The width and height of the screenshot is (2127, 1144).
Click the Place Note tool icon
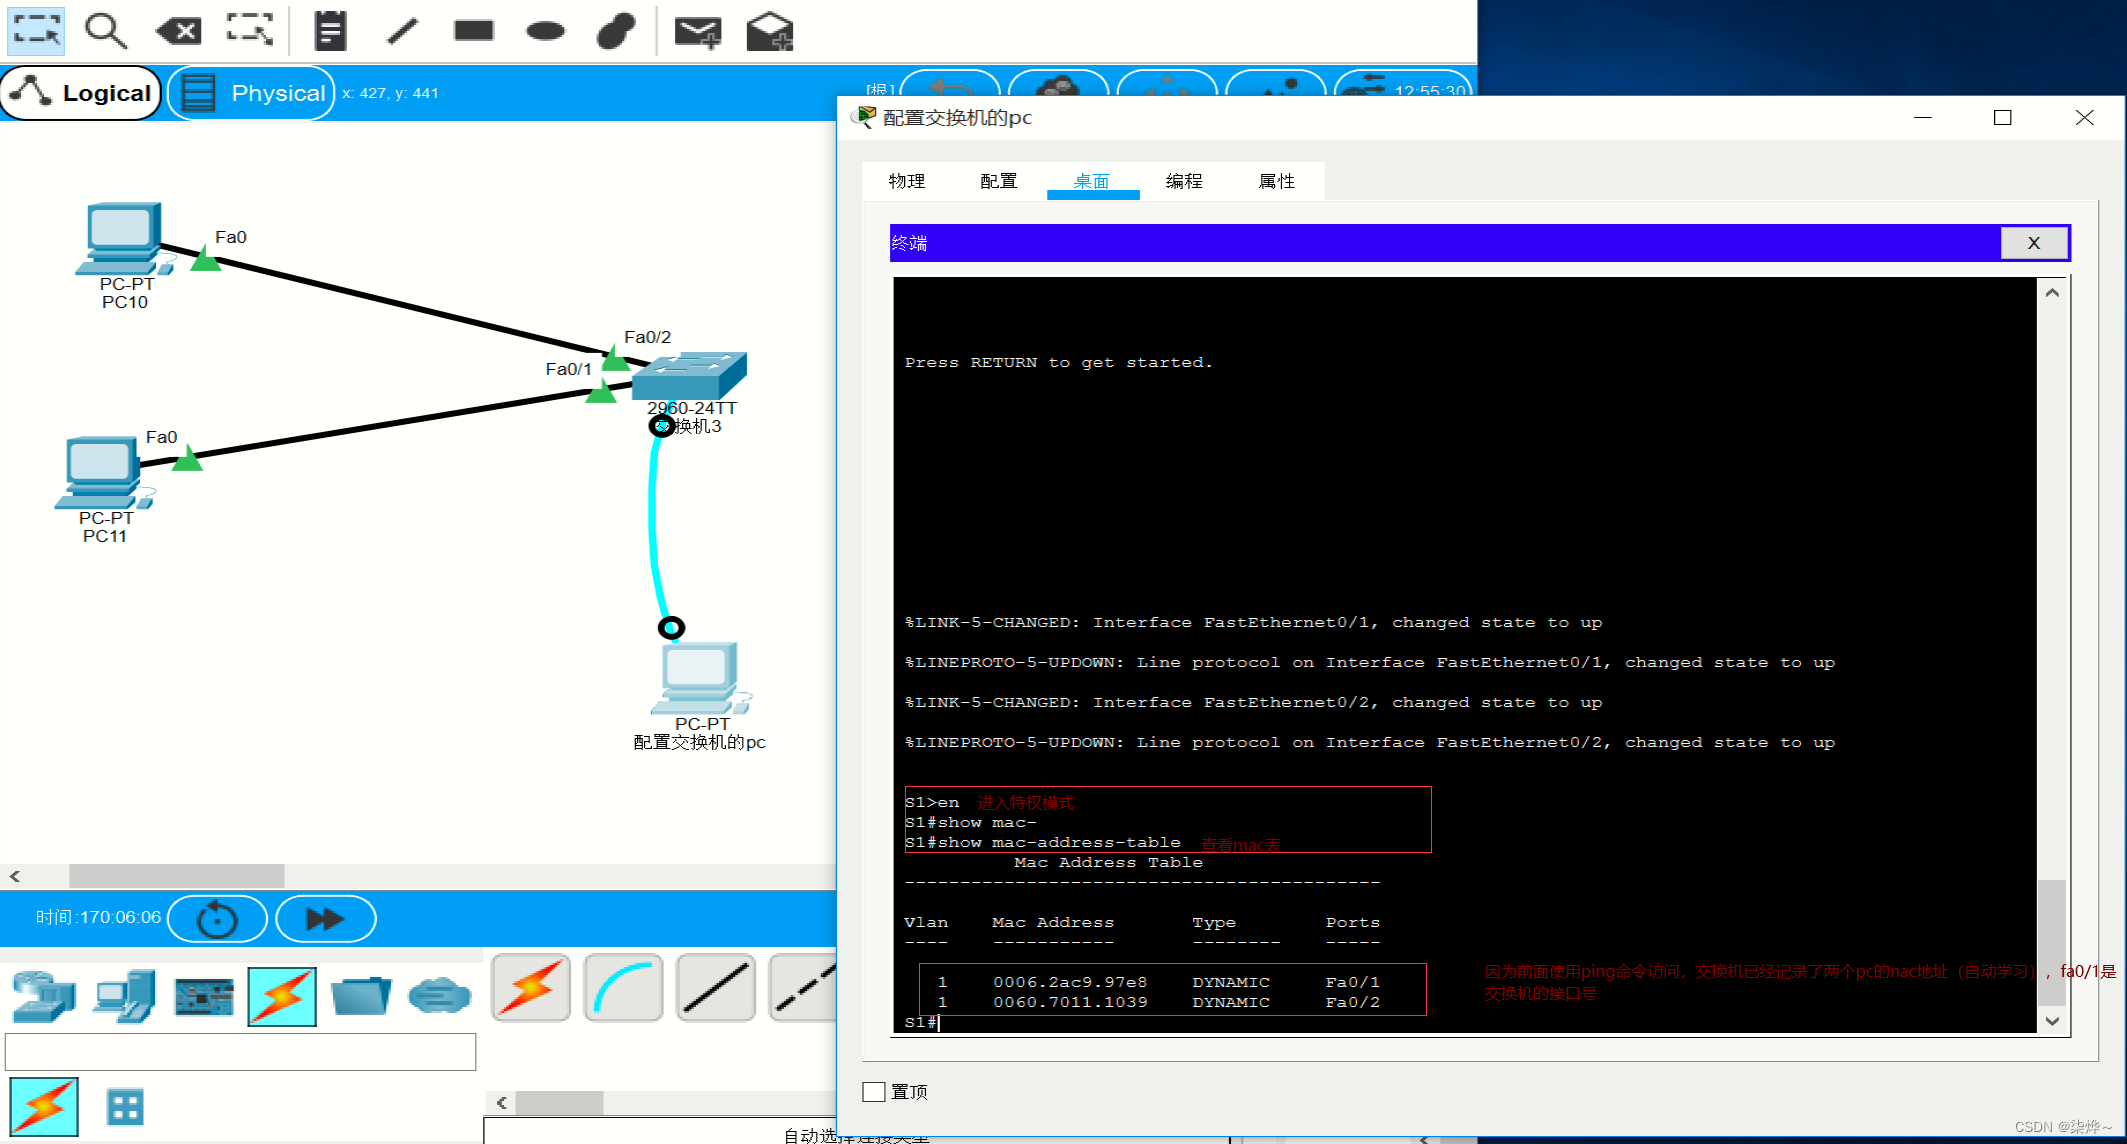click(x=330, y=31)
